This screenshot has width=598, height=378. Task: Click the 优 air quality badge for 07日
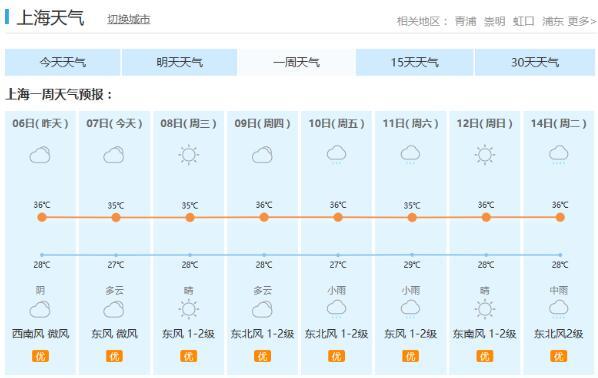(114, 356)
